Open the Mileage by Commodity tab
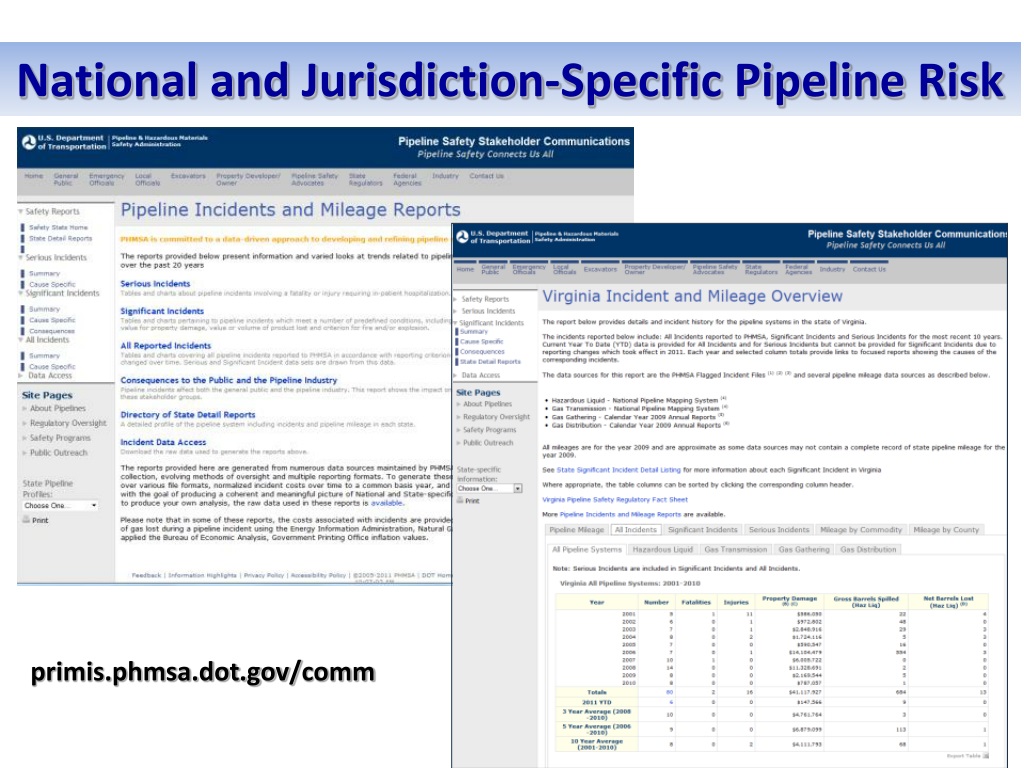This screenshot has width=1024, height=768. pyautogui.click(x=861, y=530)
